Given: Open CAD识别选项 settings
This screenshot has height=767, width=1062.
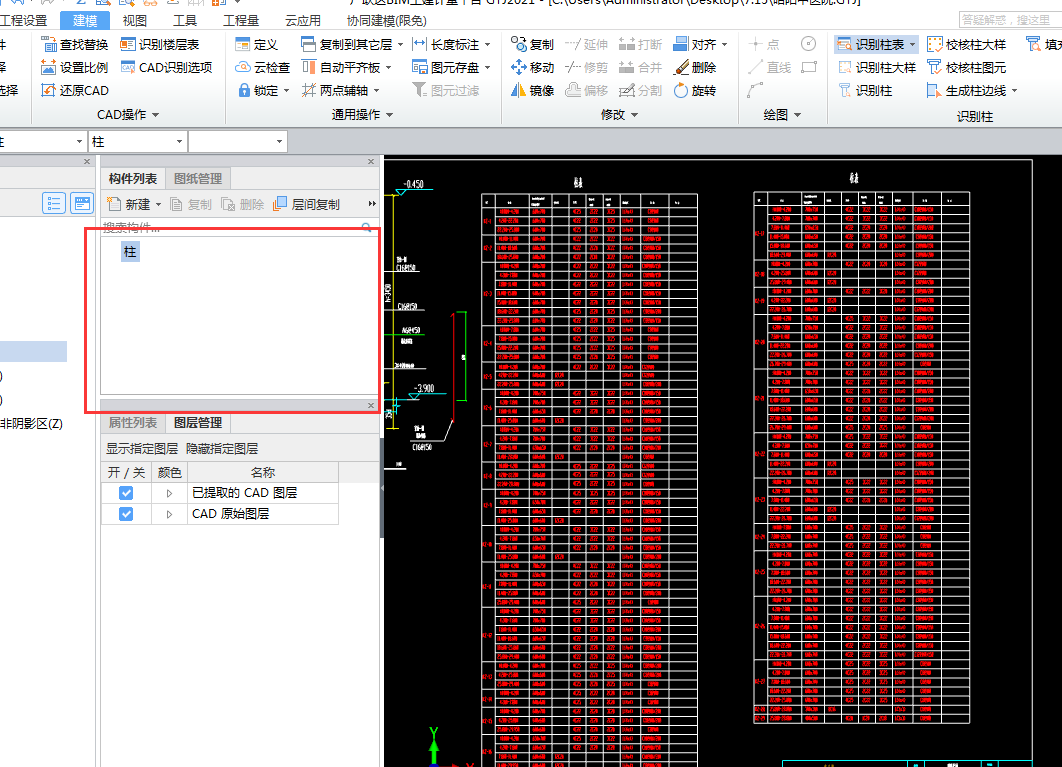Looking at the screenshot, I should (167, 68).
